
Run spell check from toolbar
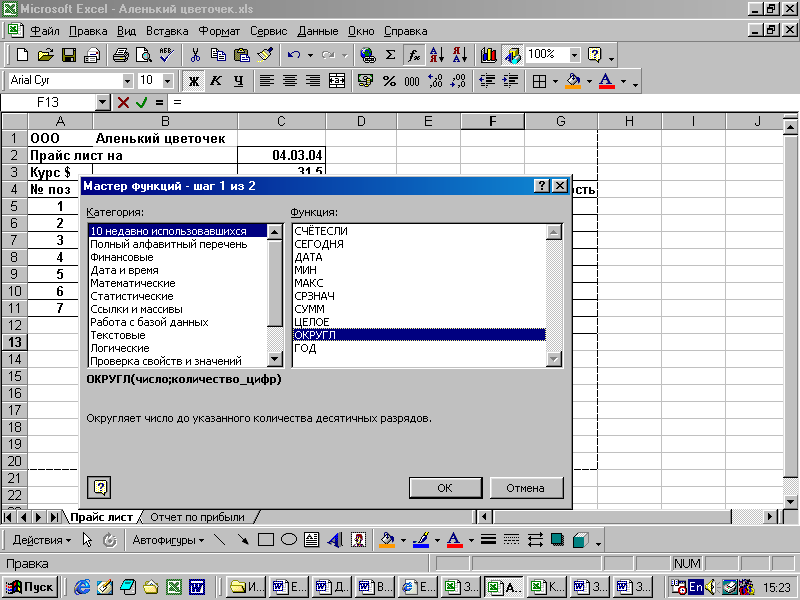click(x=166, y=55)
